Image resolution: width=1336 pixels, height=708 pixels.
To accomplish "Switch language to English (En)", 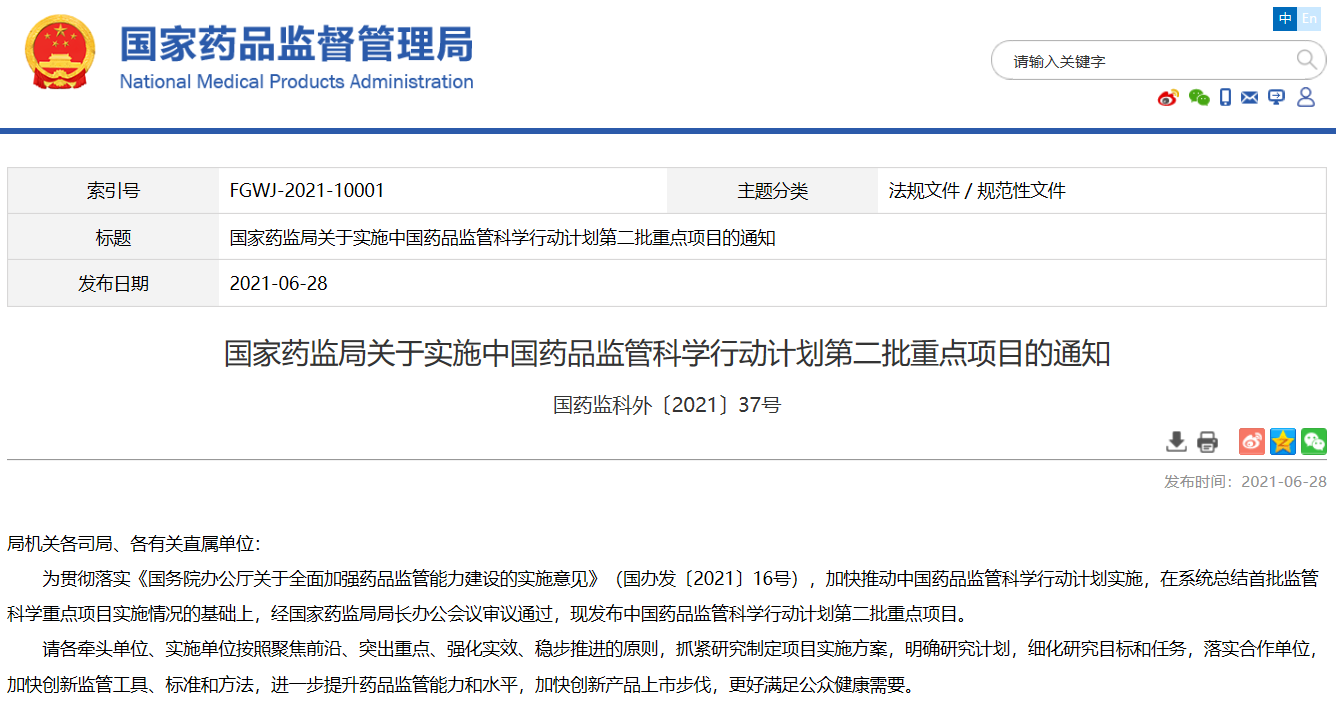I will pos(1309,19).
